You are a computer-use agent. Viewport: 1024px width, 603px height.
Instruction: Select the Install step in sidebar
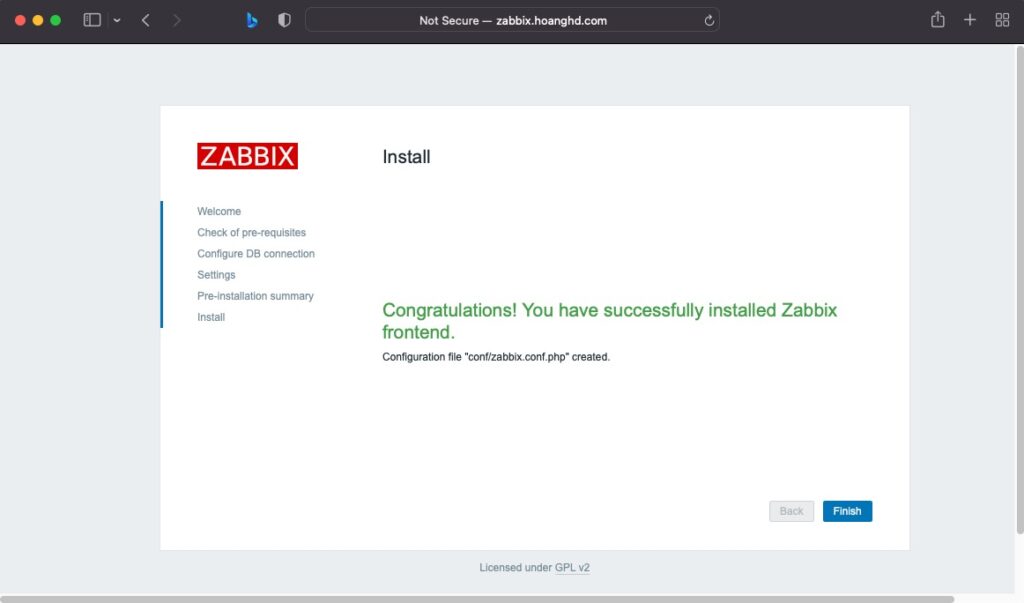(x=211, y=317)
